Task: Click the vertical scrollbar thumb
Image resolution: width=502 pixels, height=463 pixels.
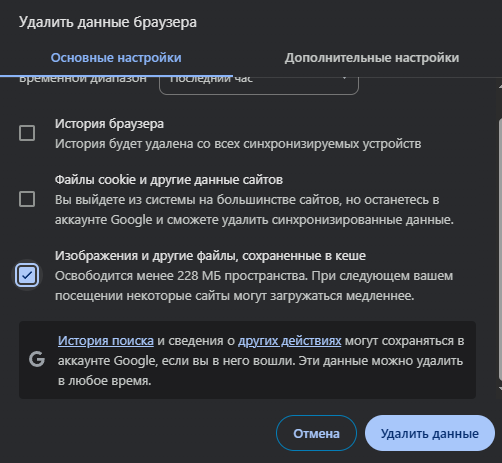Action: click(x=500, y=248)
